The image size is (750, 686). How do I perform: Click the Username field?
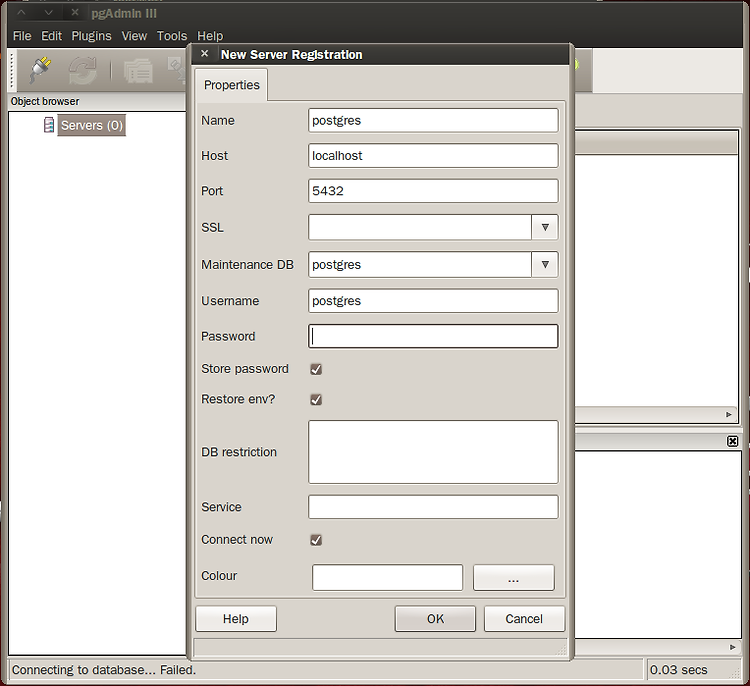tap(433, 301)
